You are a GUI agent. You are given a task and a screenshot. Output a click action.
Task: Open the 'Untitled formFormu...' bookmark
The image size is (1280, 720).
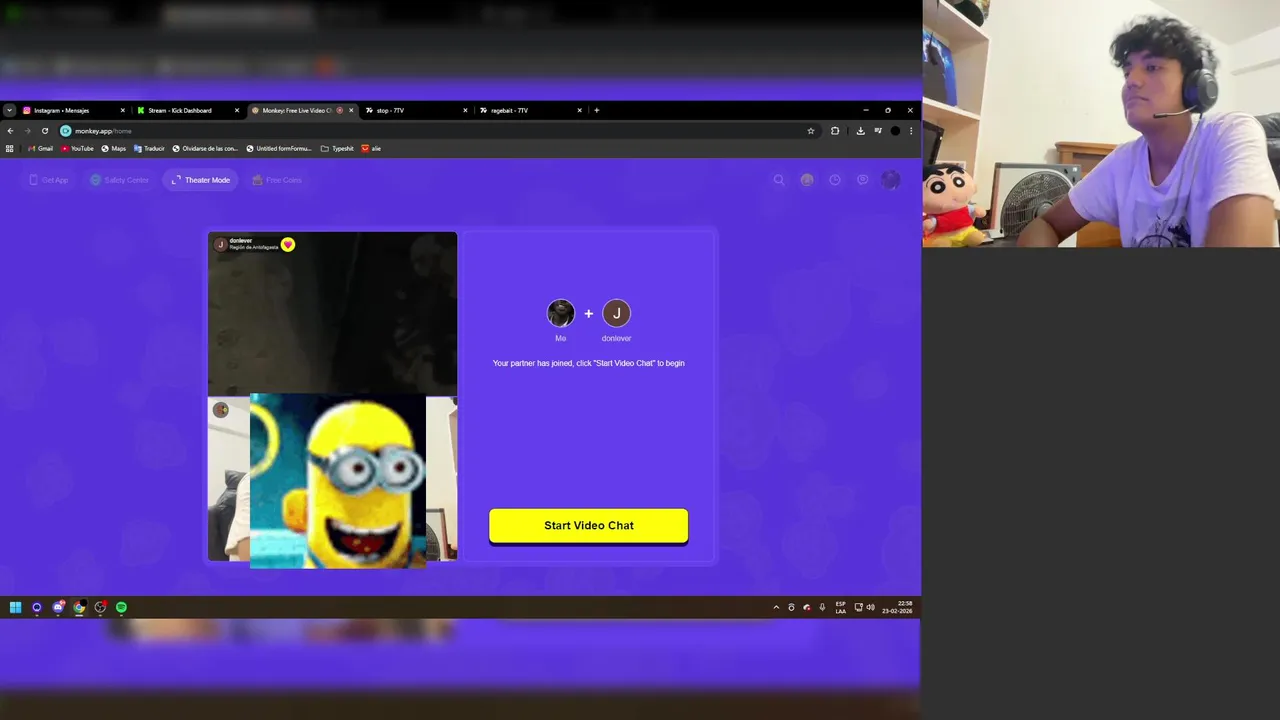click(279, 148)
